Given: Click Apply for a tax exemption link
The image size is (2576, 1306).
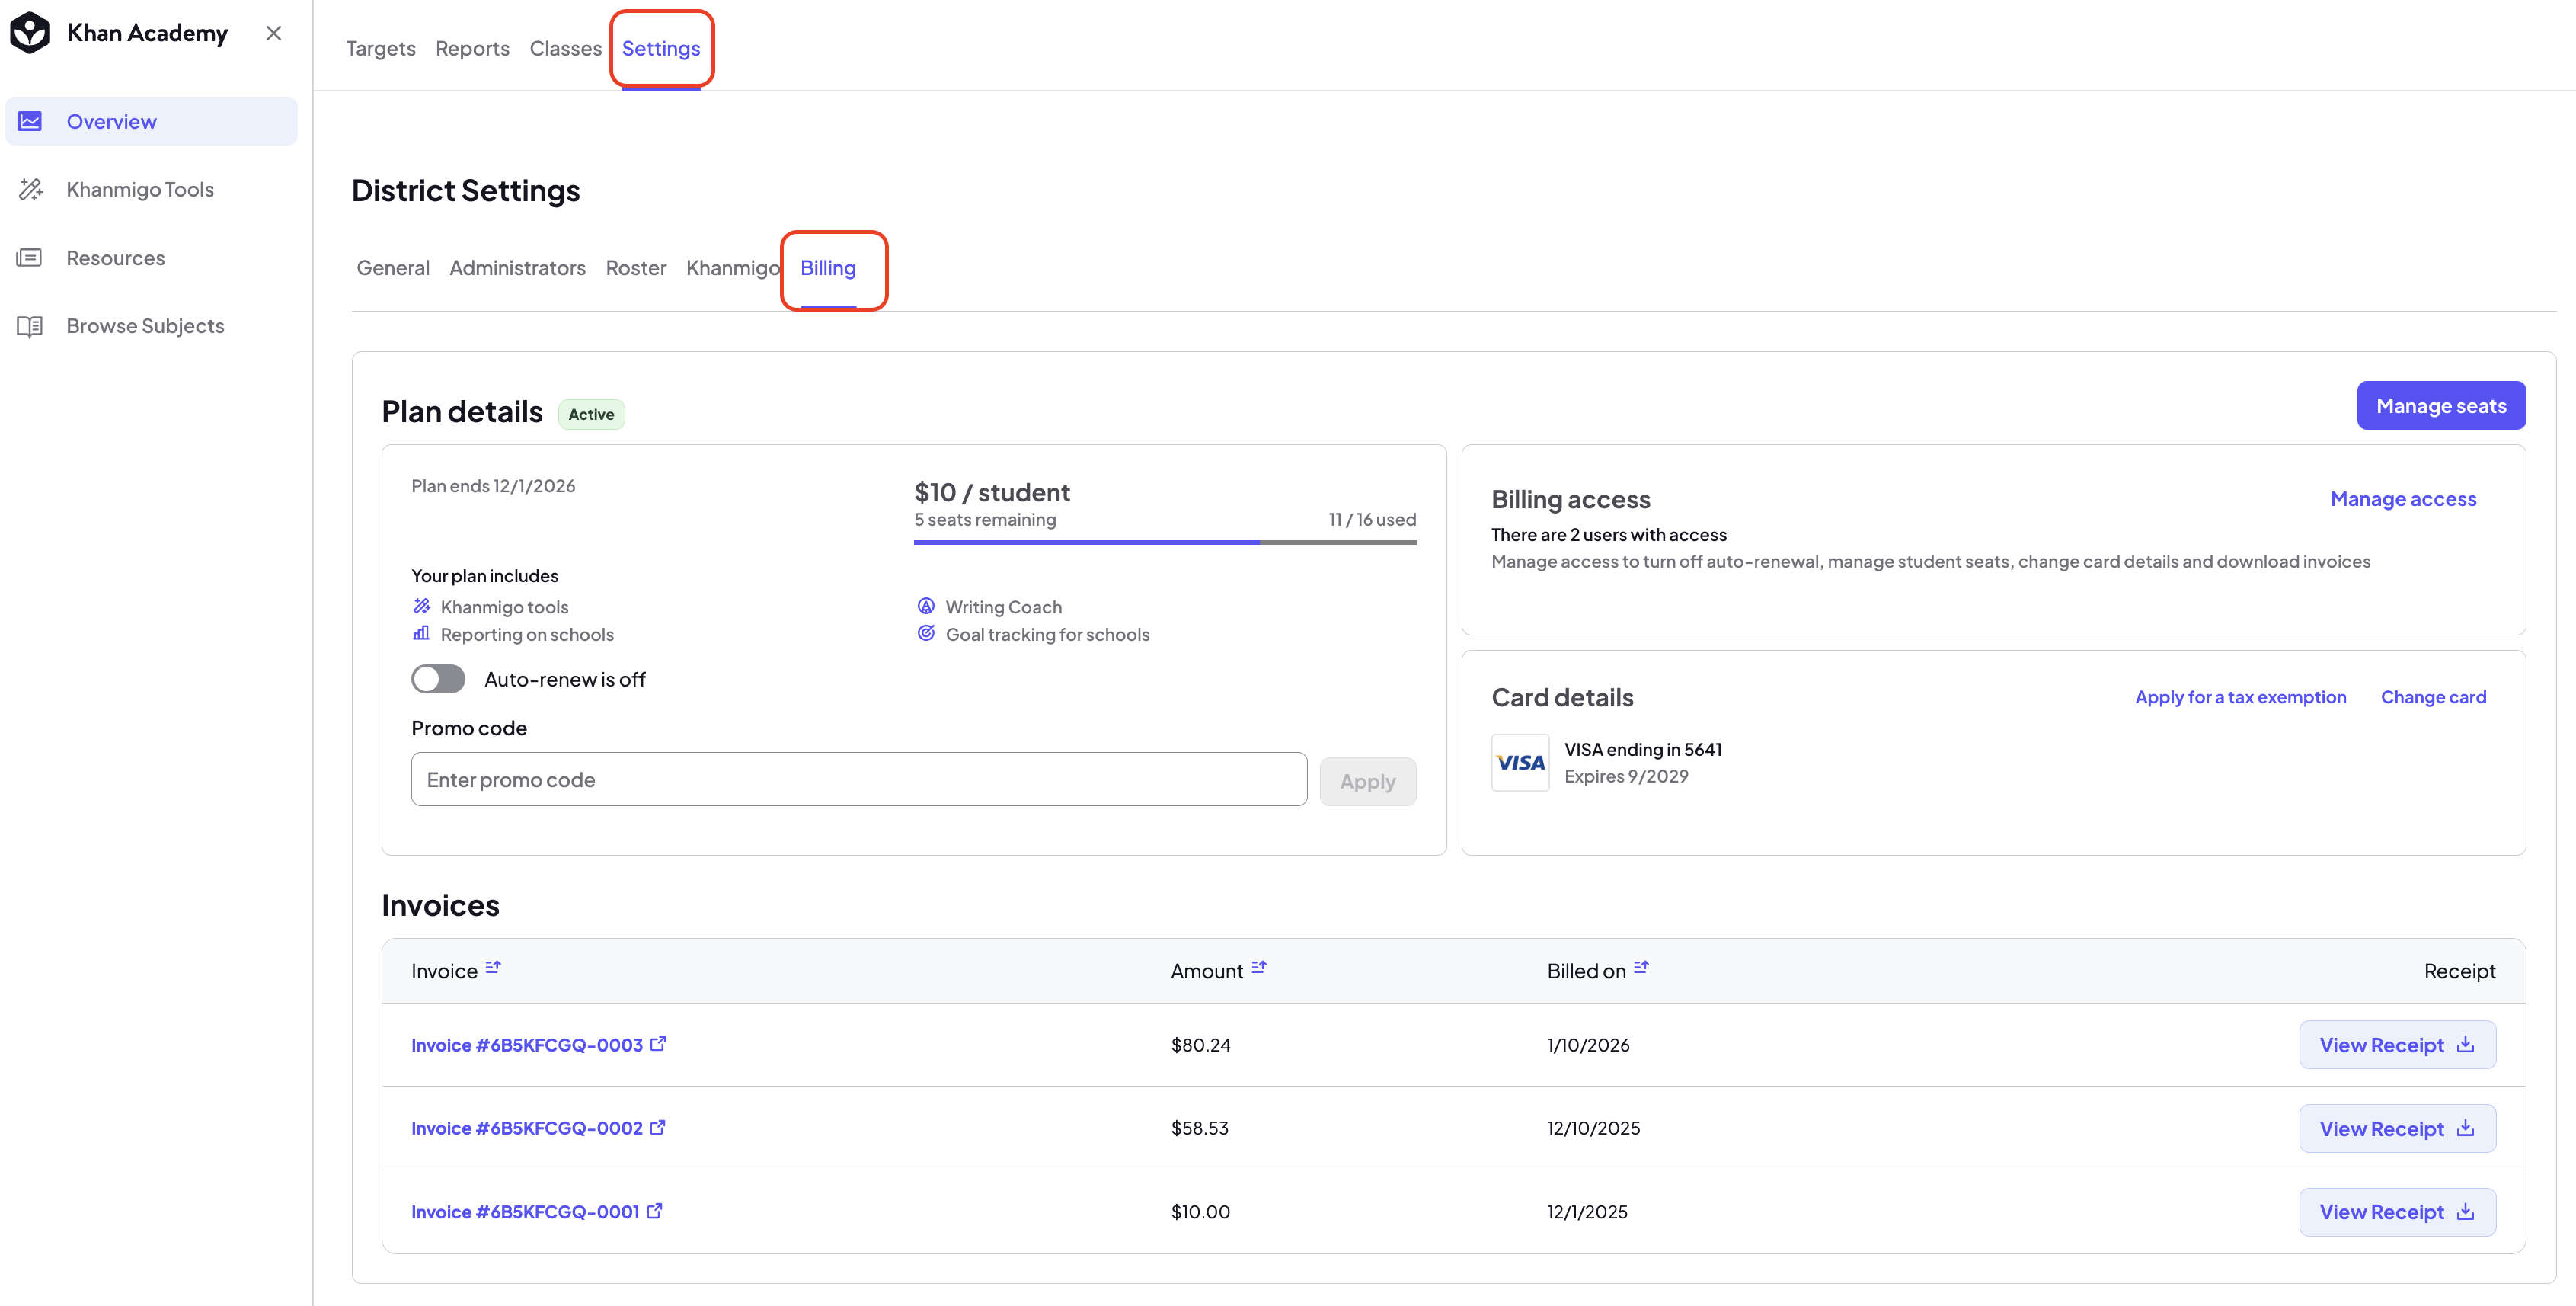Looking at the screenshot, I should click(x=2240, y=697).
